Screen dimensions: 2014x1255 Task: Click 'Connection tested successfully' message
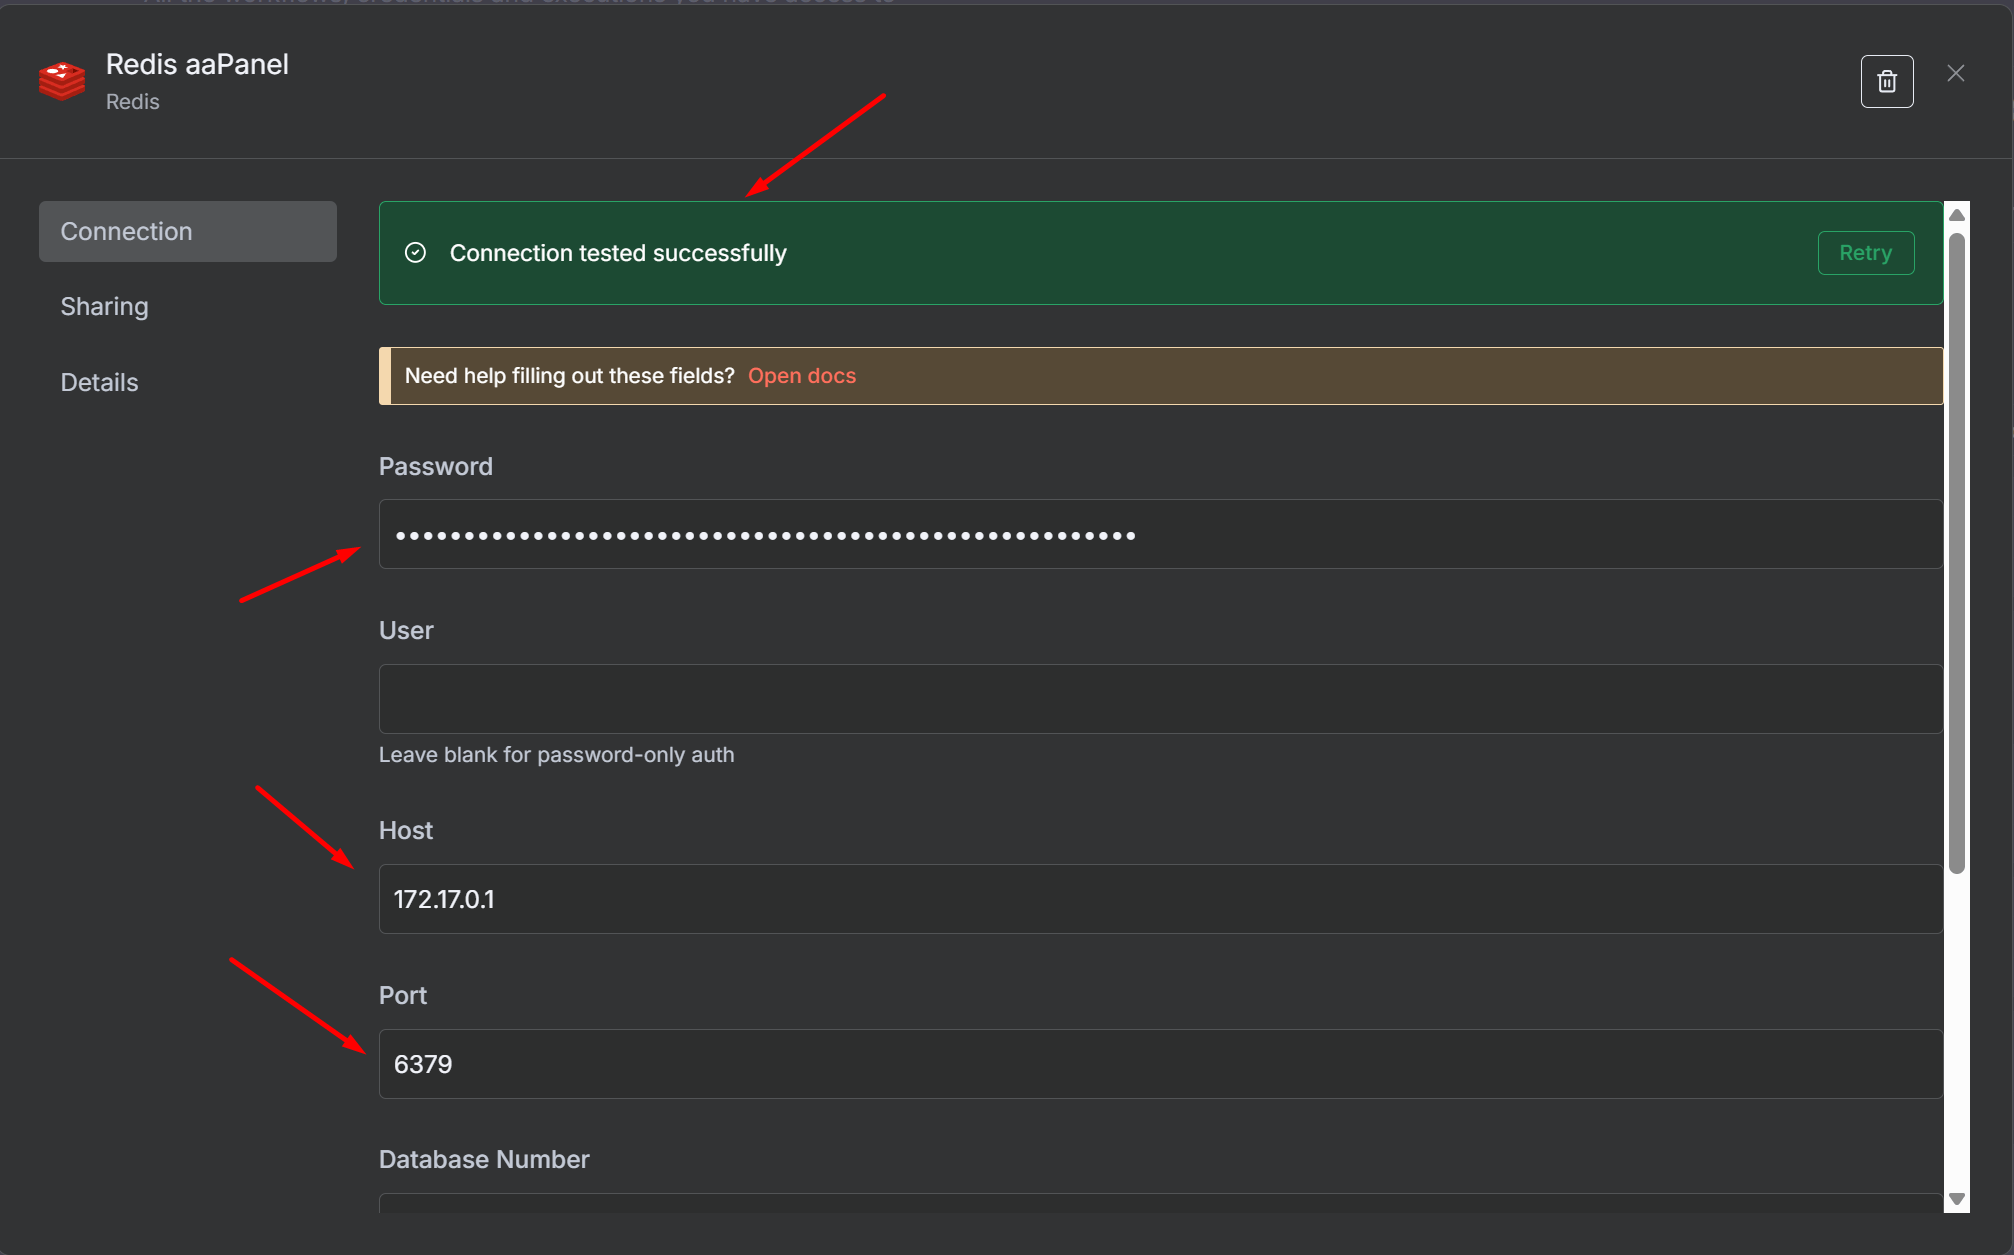(x=618, y=253)
